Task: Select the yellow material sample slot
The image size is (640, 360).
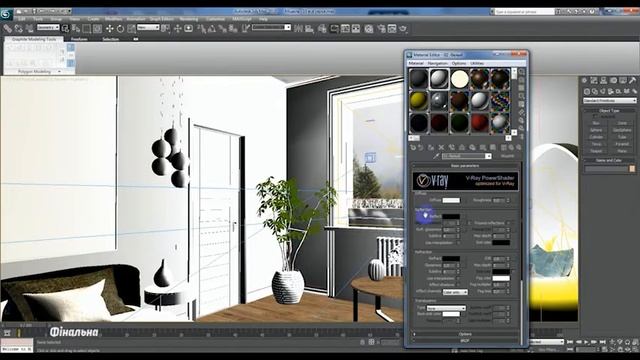Action: (x=418, y=100)
